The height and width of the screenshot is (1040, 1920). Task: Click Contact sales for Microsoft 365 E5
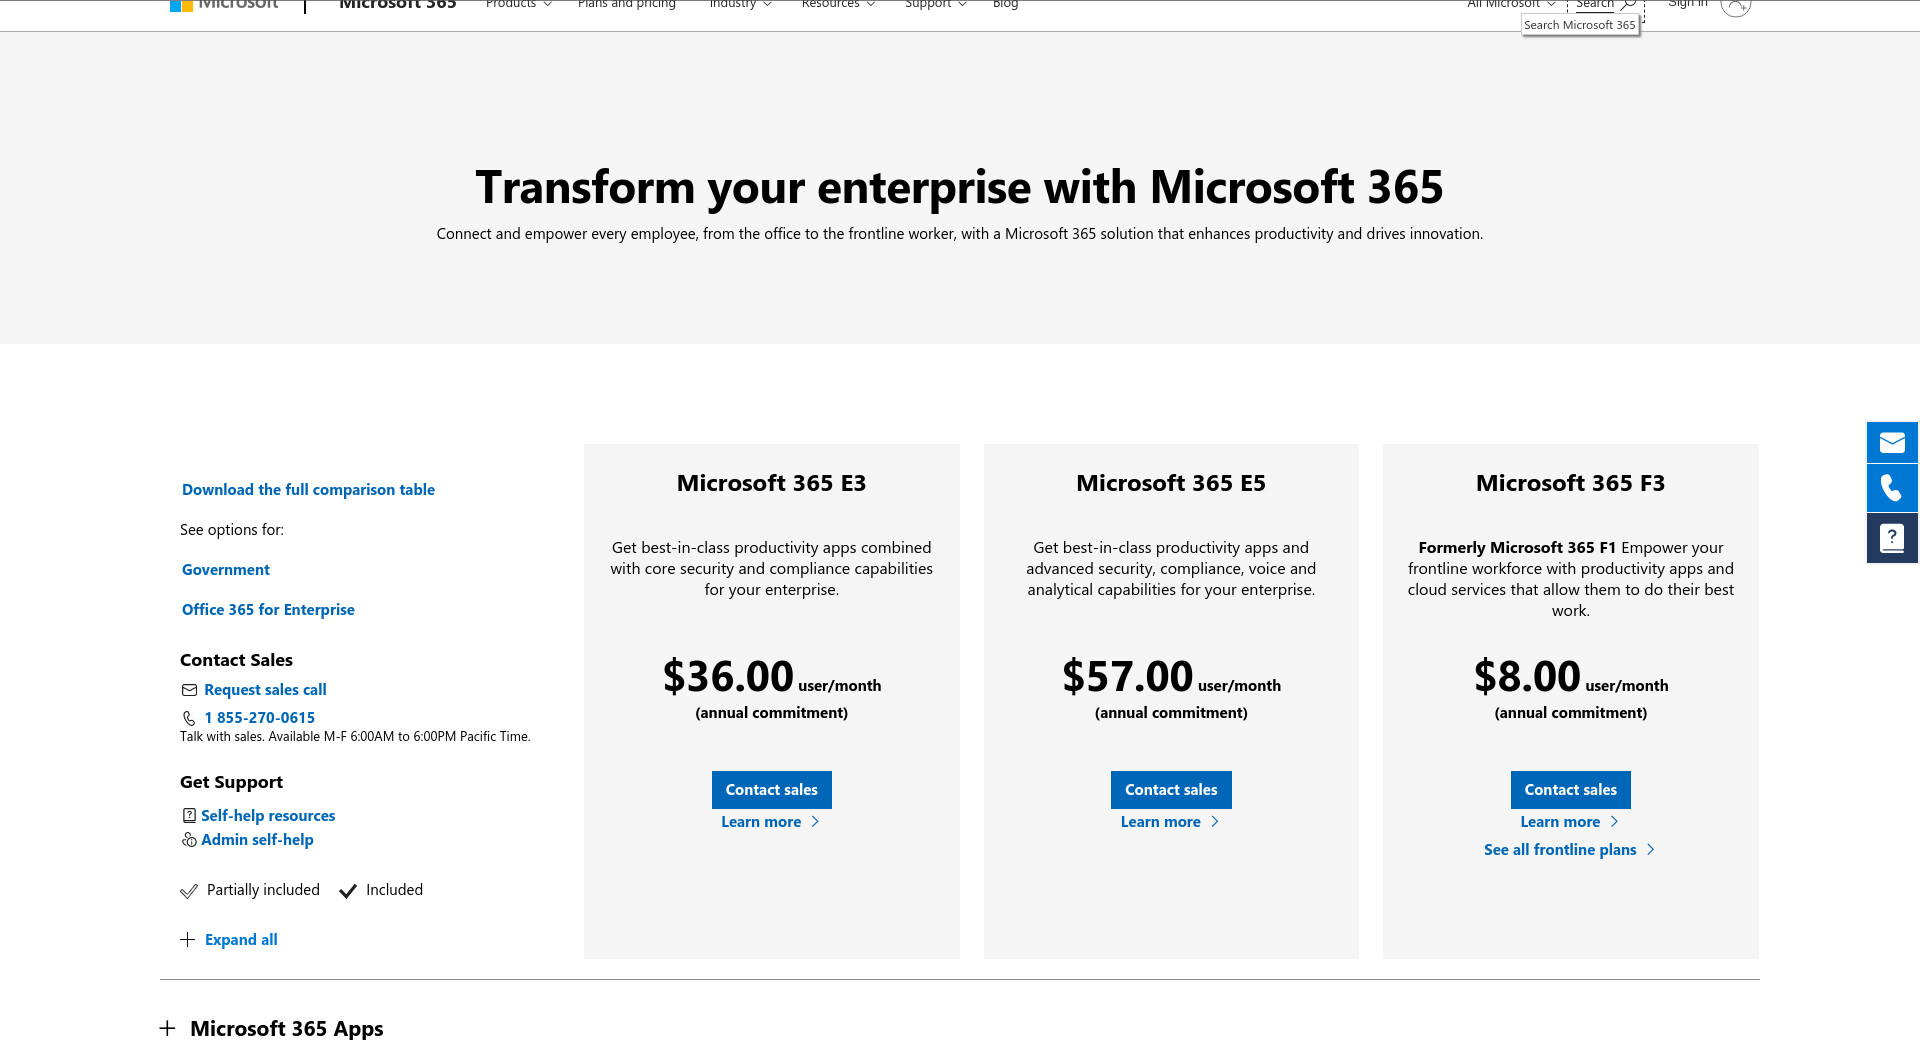coord(1171,790)
